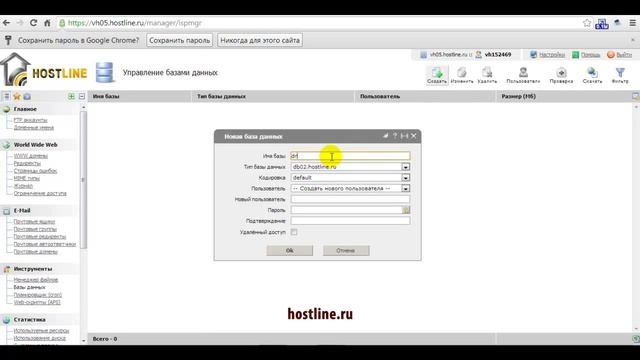Click the Скачать toolbar icon
Viewport: 640px width, 360px height.
[592, 76]
